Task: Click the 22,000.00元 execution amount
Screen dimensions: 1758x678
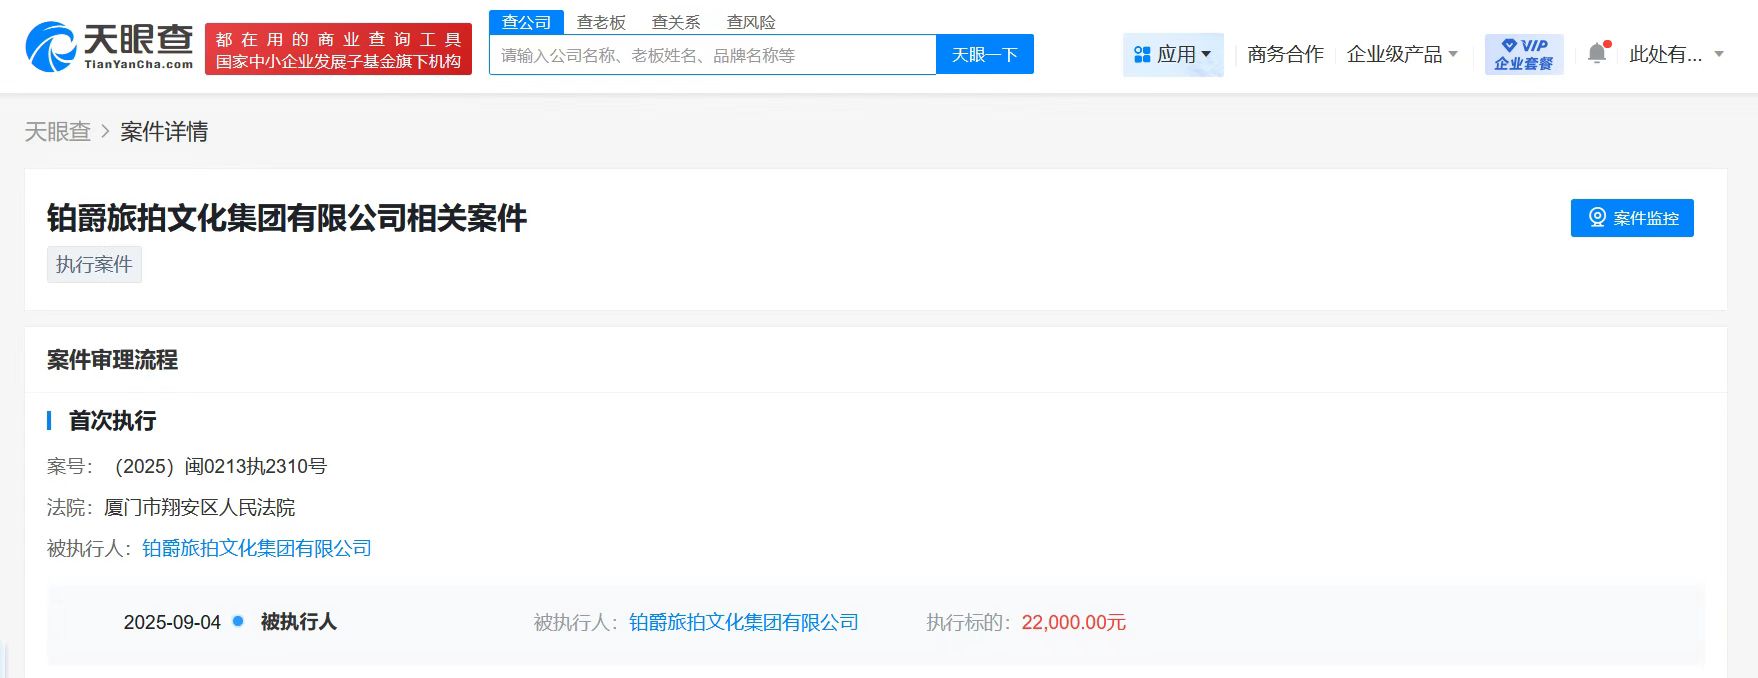Action: click(x=1074, y=622)
